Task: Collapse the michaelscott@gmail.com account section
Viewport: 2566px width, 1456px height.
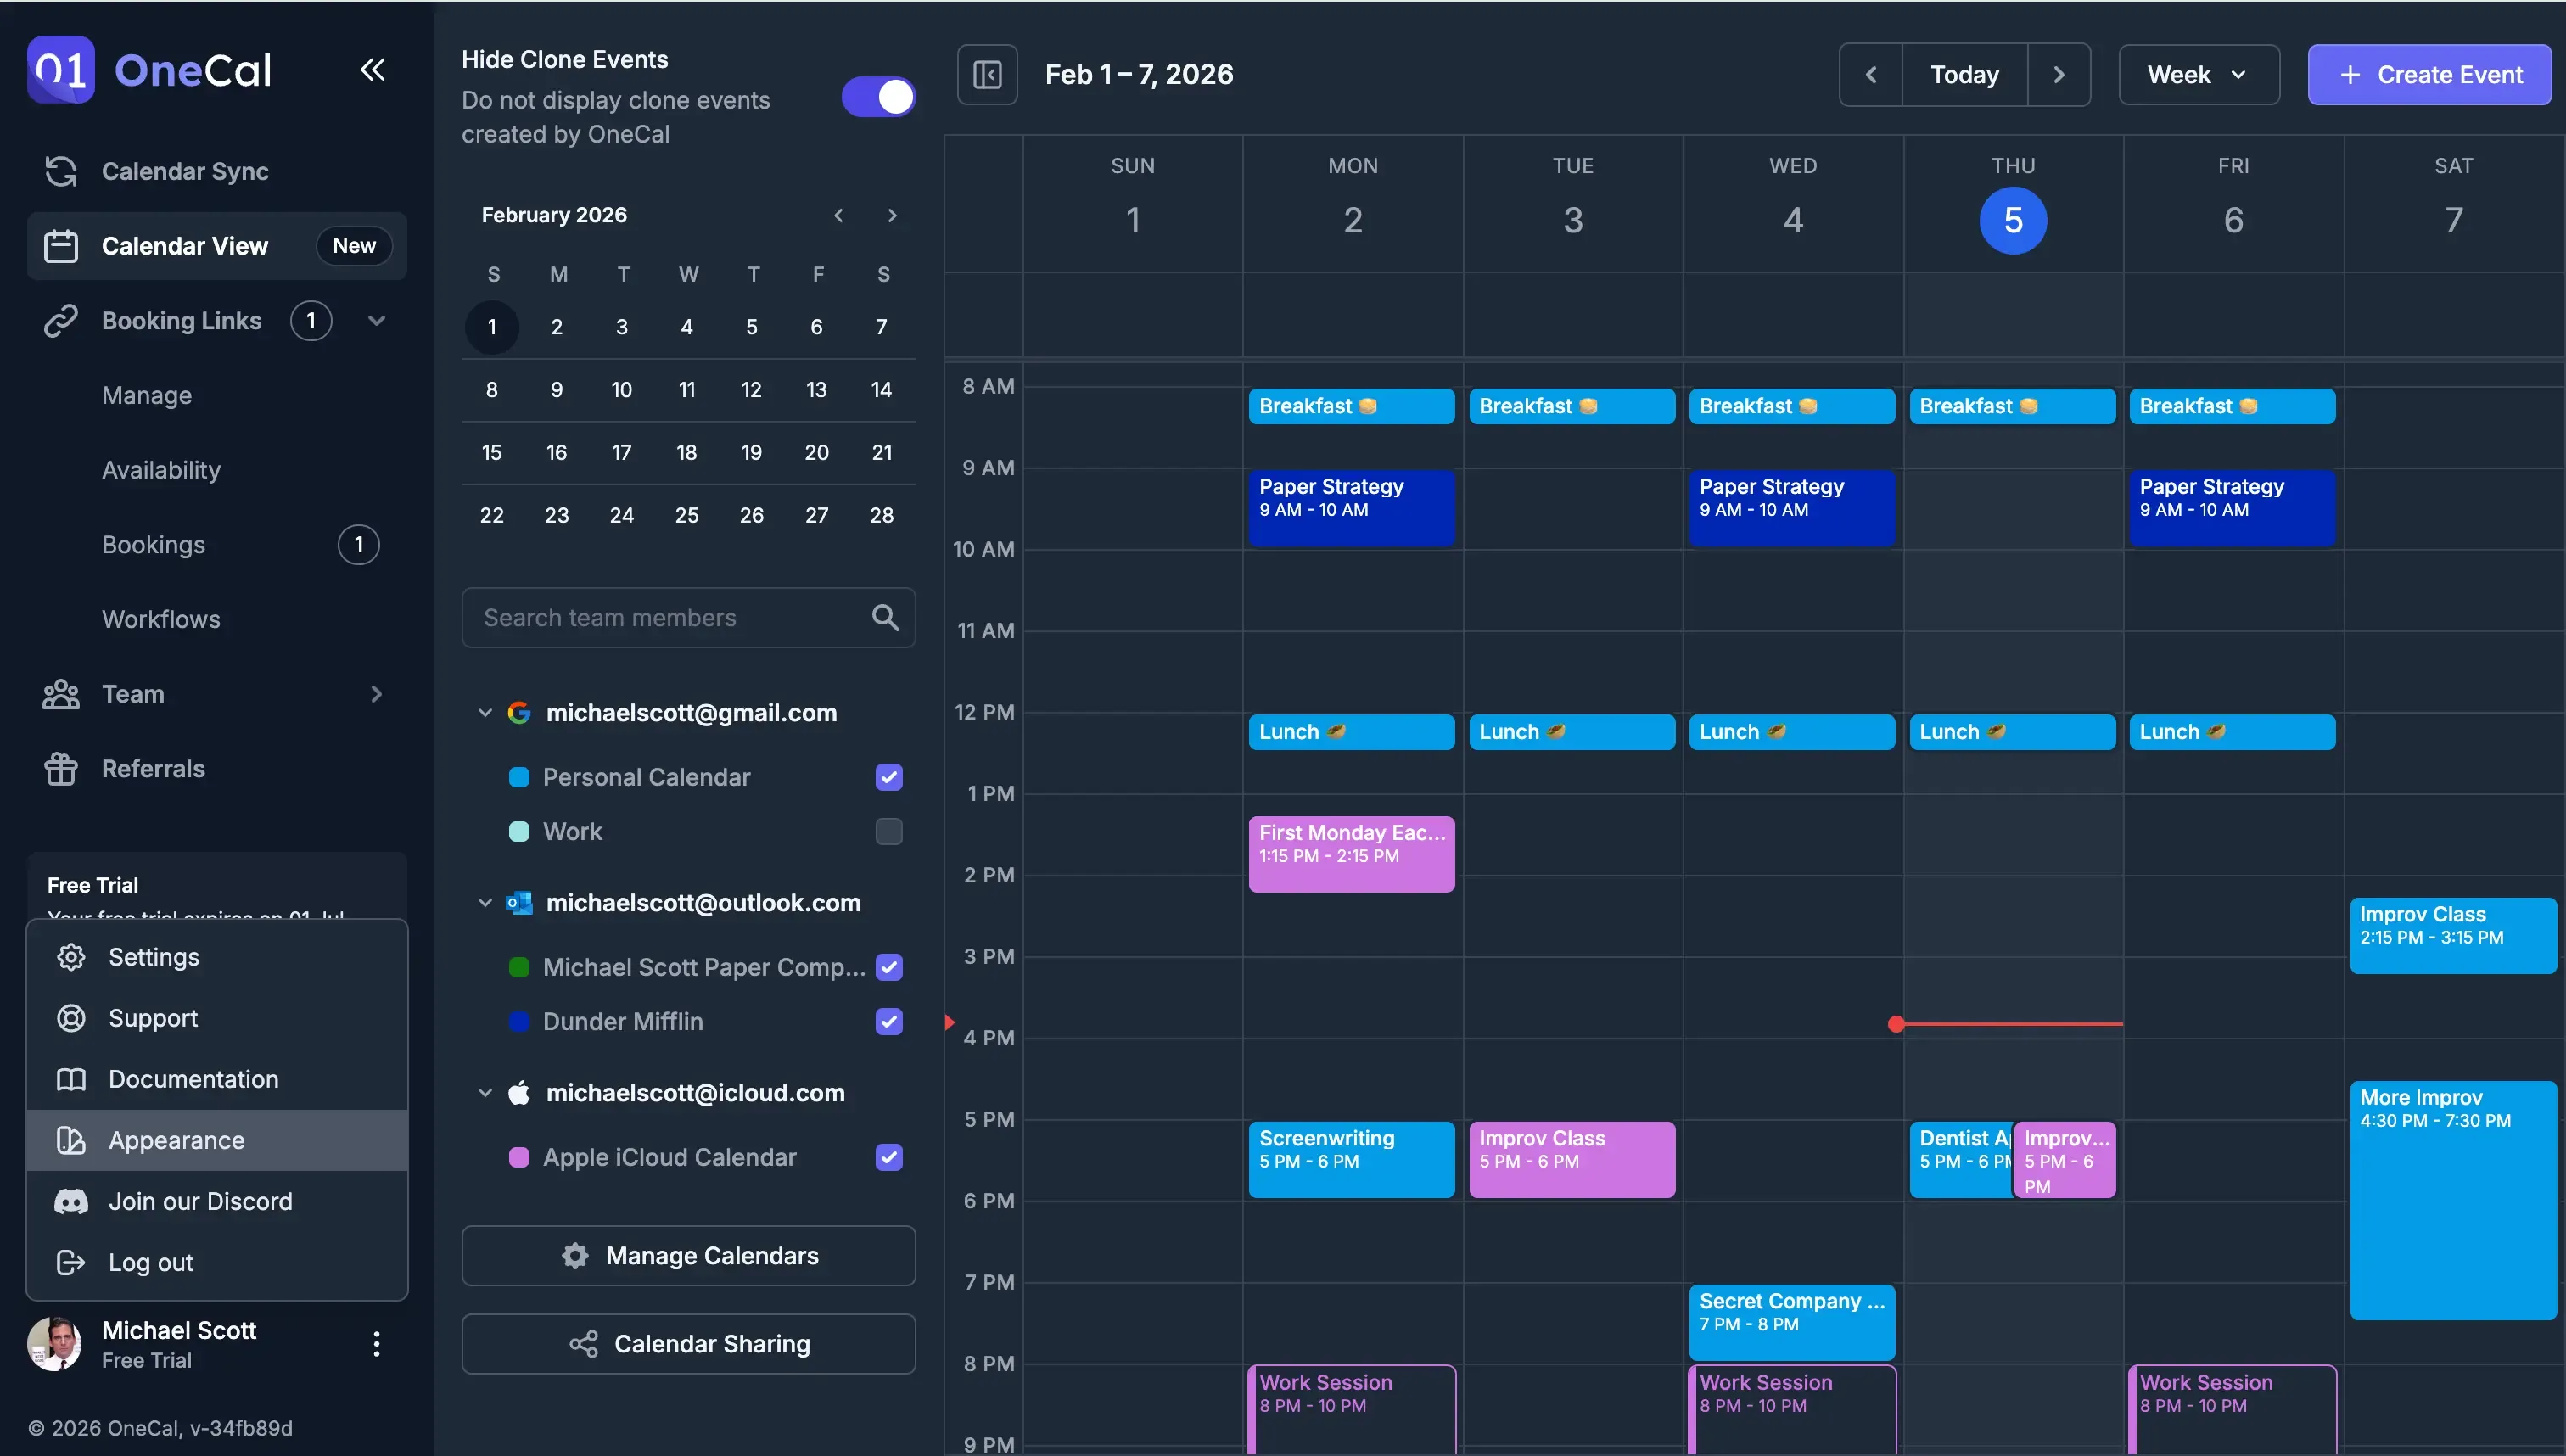Action: point(485,712)
